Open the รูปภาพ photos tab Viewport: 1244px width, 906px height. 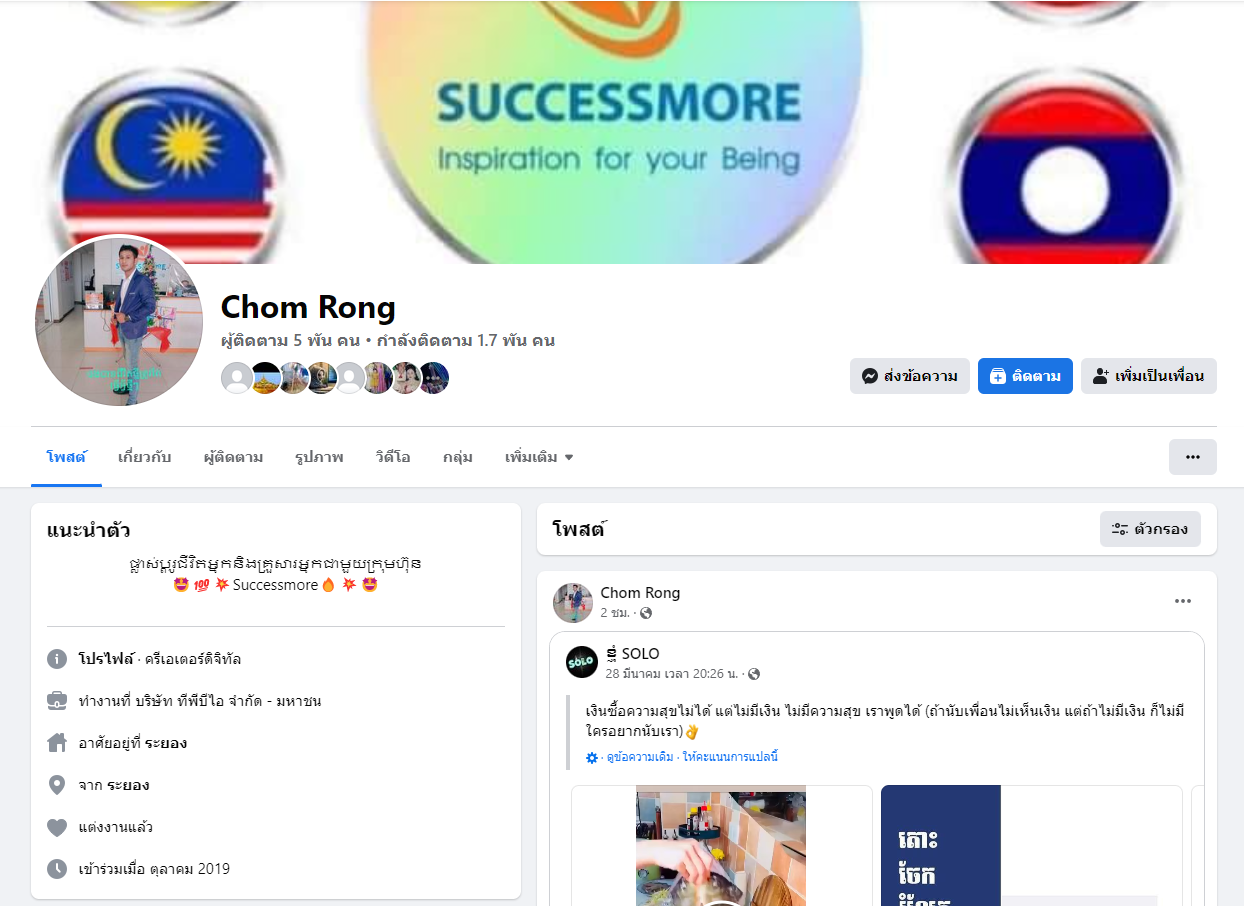click(x=319, y=457)
